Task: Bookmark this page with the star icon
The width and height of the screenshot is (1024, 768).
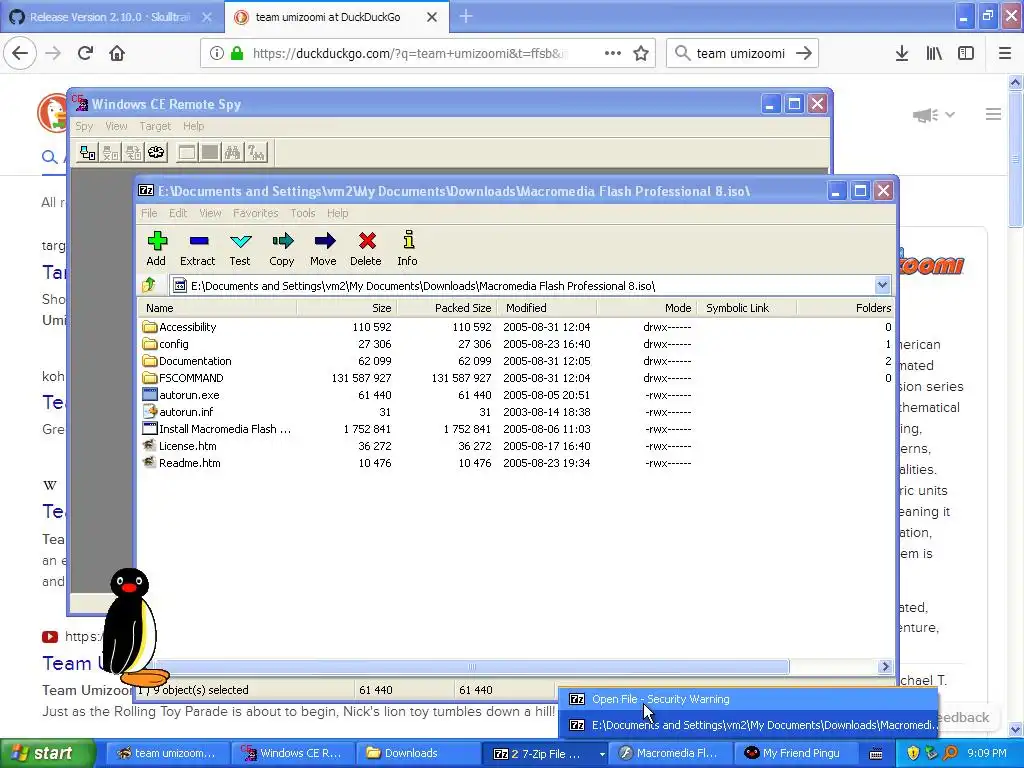Action: [x=641, y=53]
